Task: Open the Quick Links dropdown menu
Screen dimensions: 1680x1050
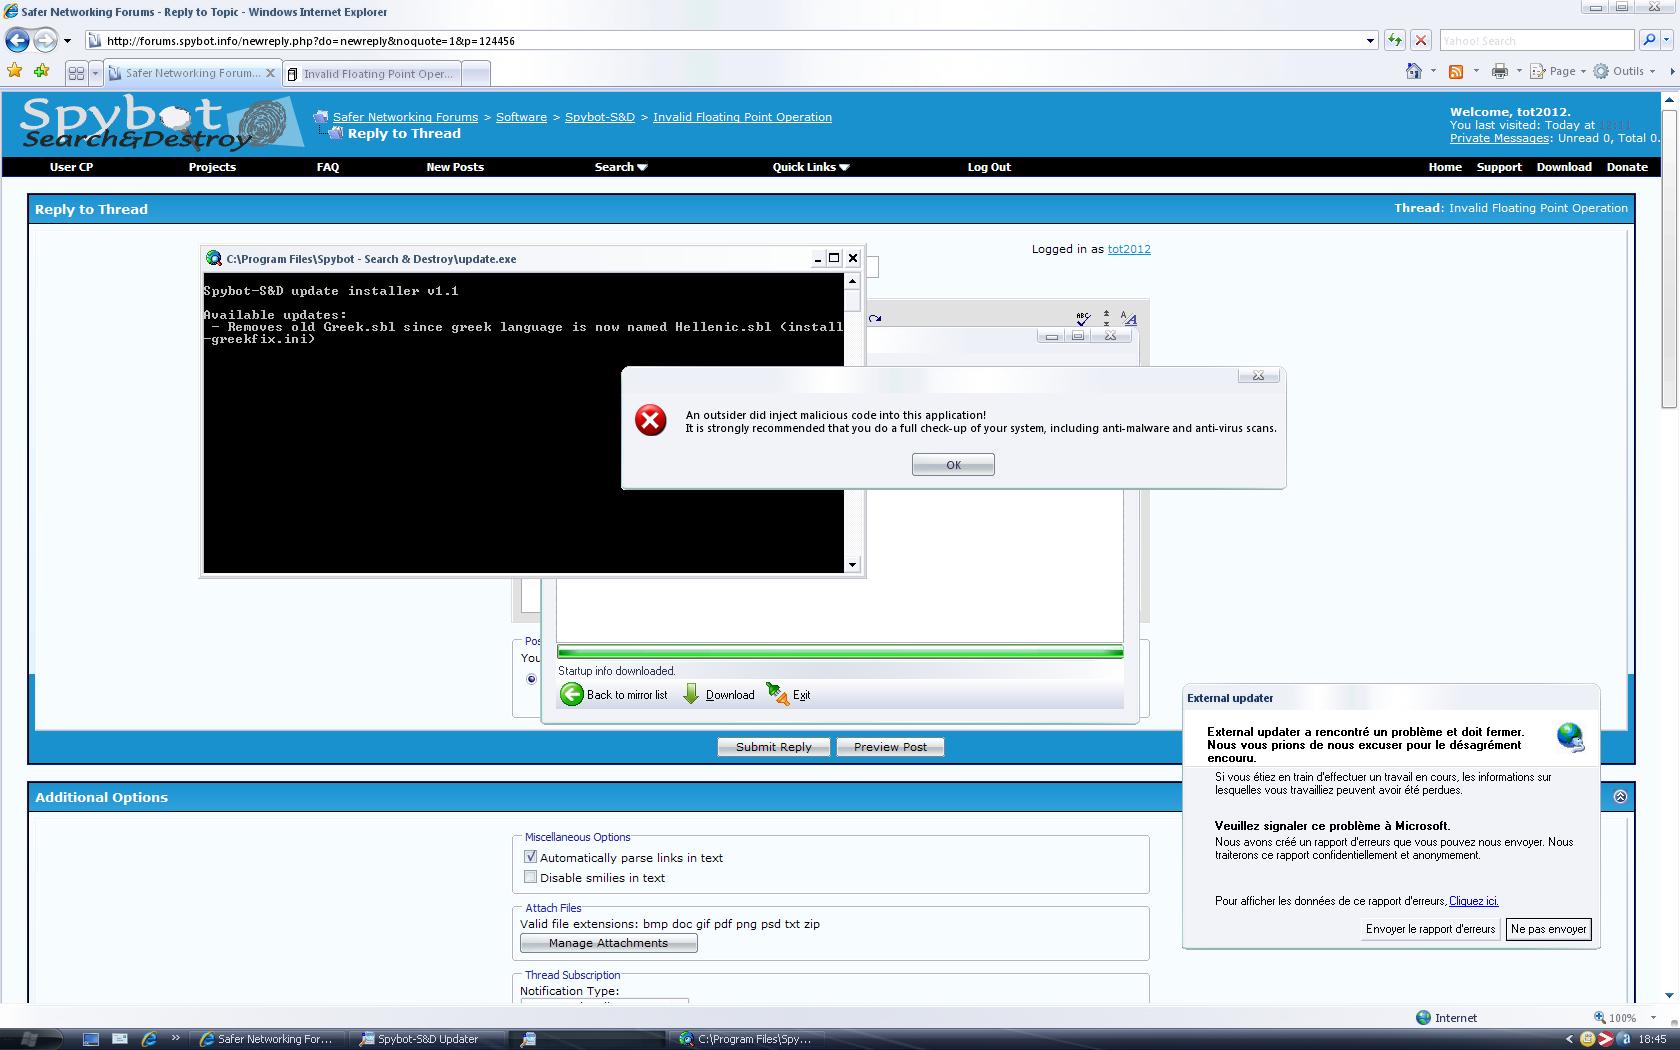Action: (x=811, y=167)
